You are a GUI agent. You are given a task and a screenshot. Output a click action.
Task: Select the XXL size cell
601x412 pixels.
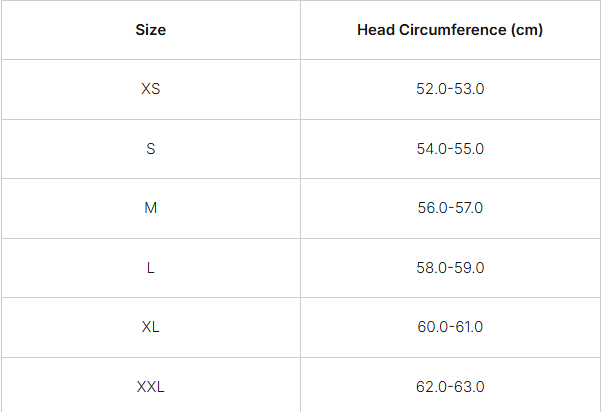pos(150,386)
